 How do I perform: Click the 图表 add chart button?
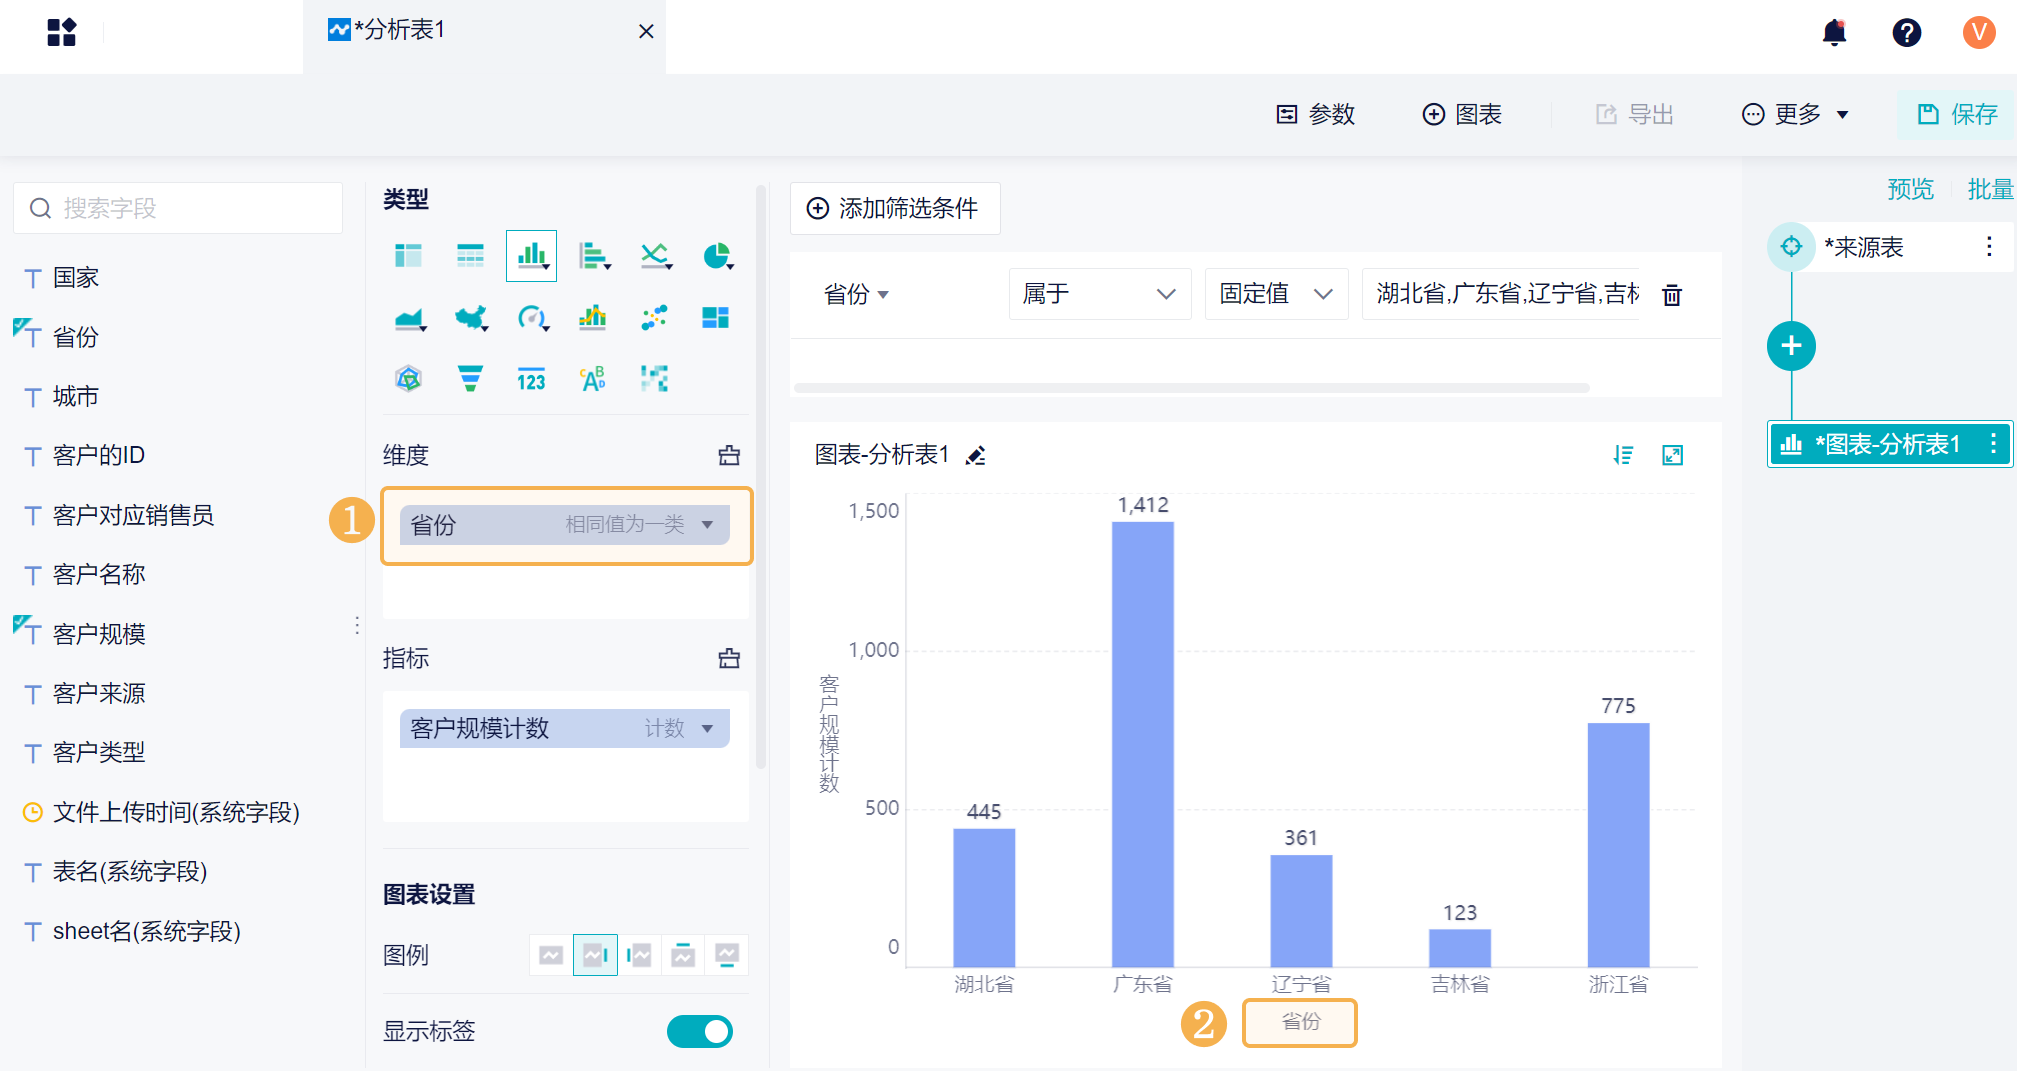point(1462,114)
